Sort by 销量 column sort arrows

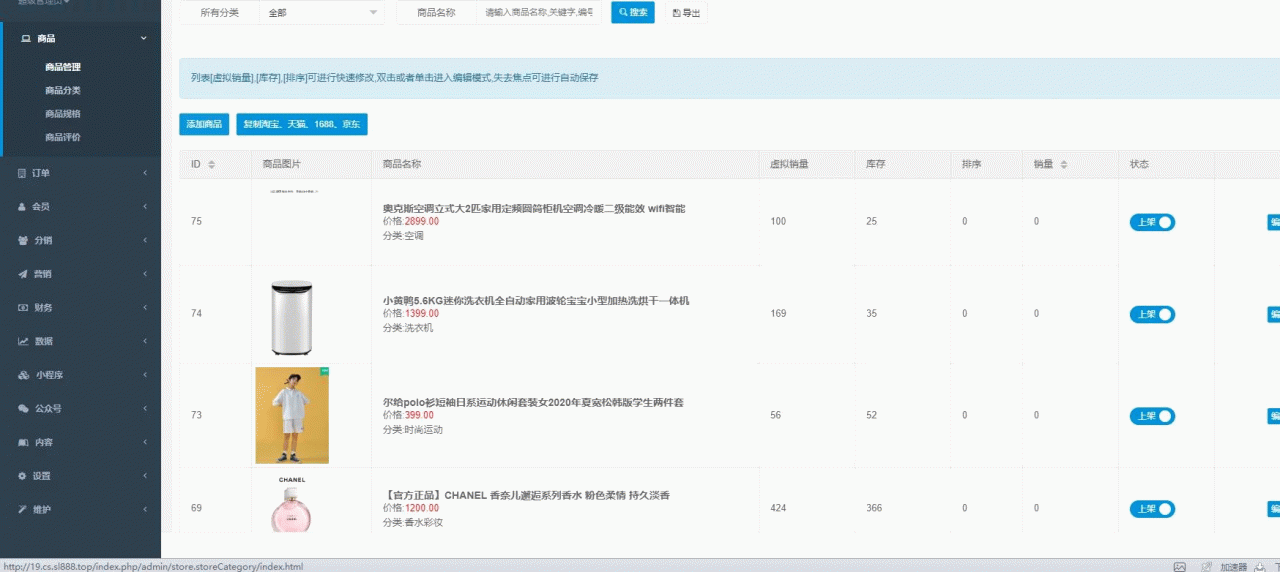point(1063,165)
